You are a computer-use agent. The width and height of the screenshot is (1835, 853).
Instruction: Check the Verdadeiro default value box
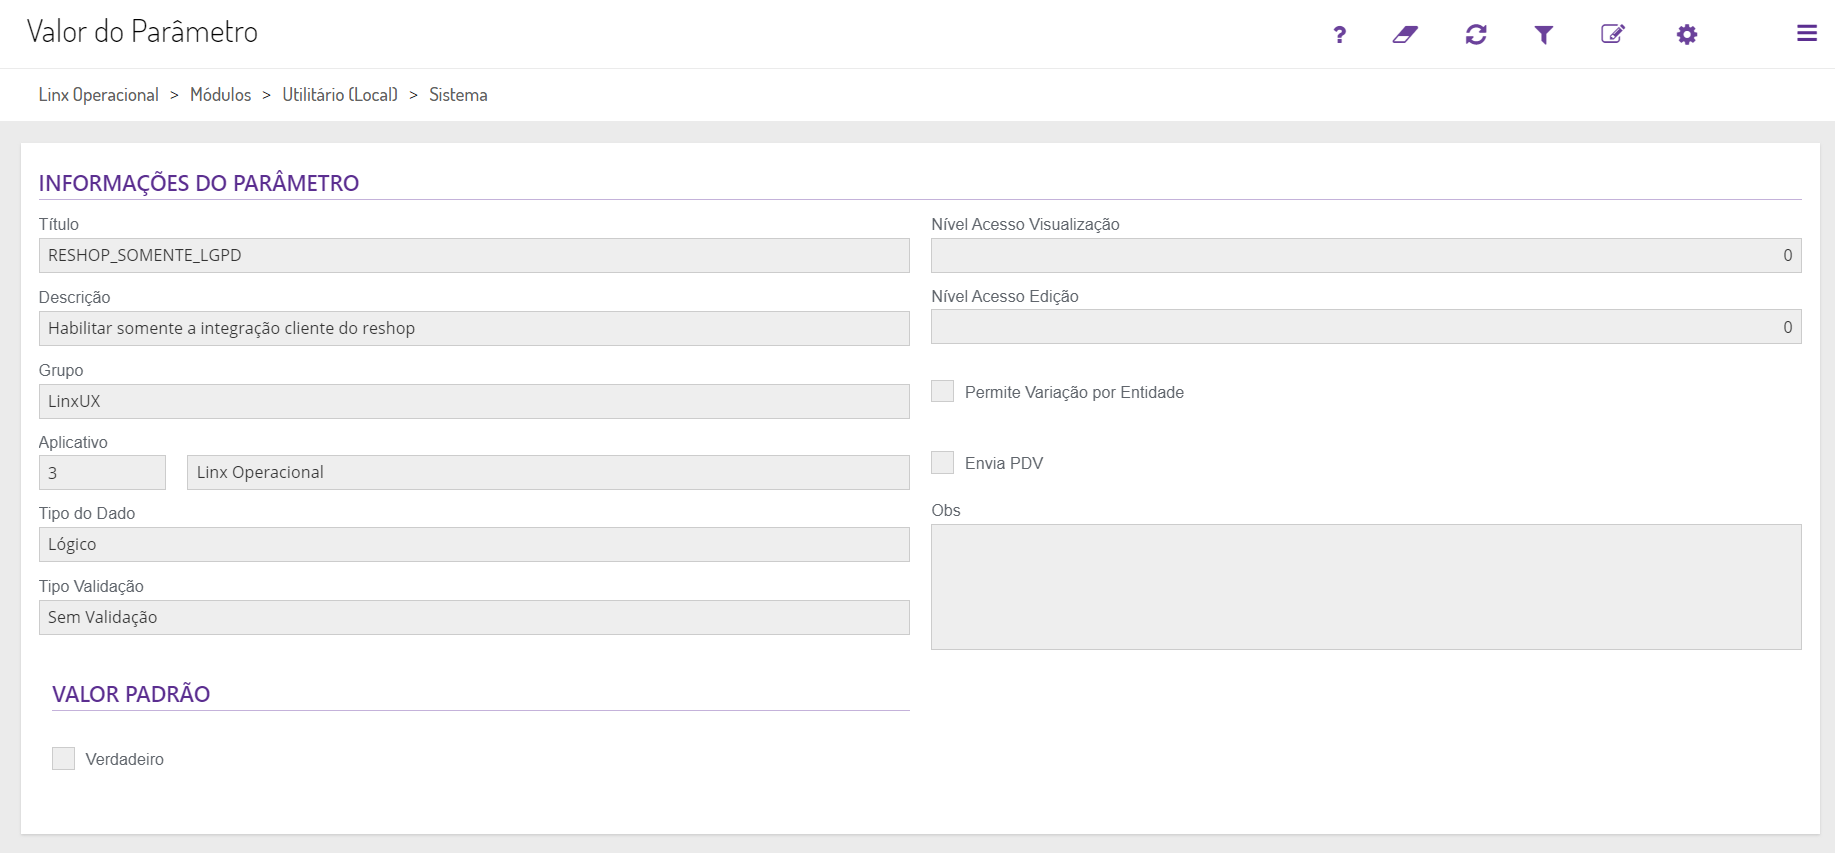[x=64, y=759]
